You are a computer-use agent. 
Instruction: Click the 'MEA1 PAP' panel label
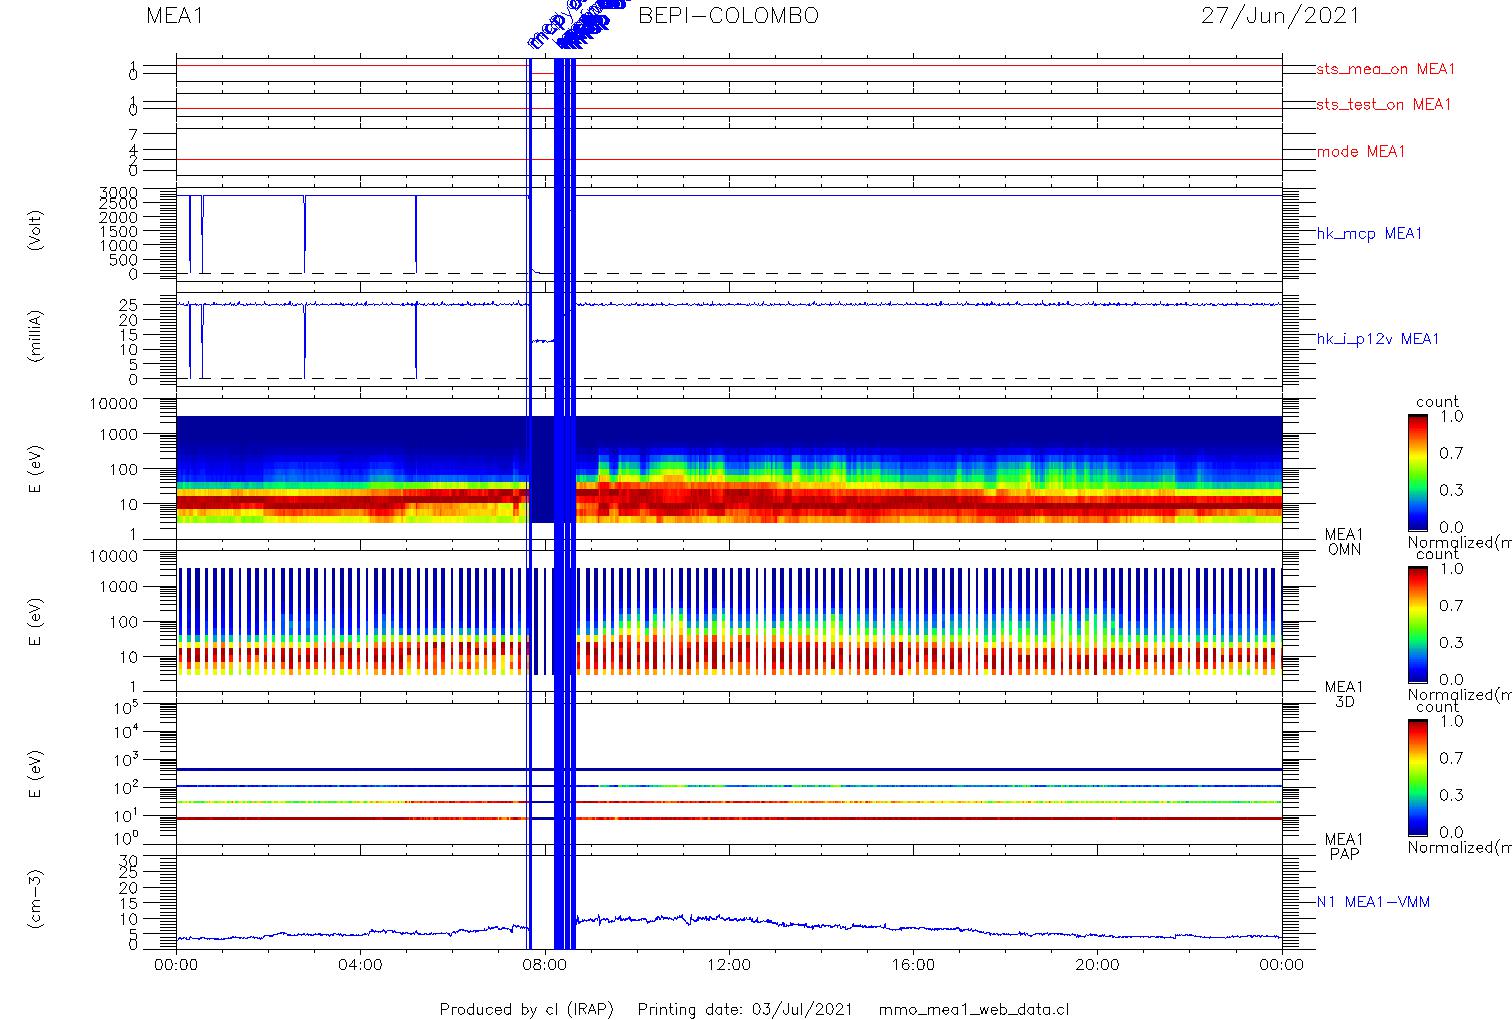click(1344, 846)
